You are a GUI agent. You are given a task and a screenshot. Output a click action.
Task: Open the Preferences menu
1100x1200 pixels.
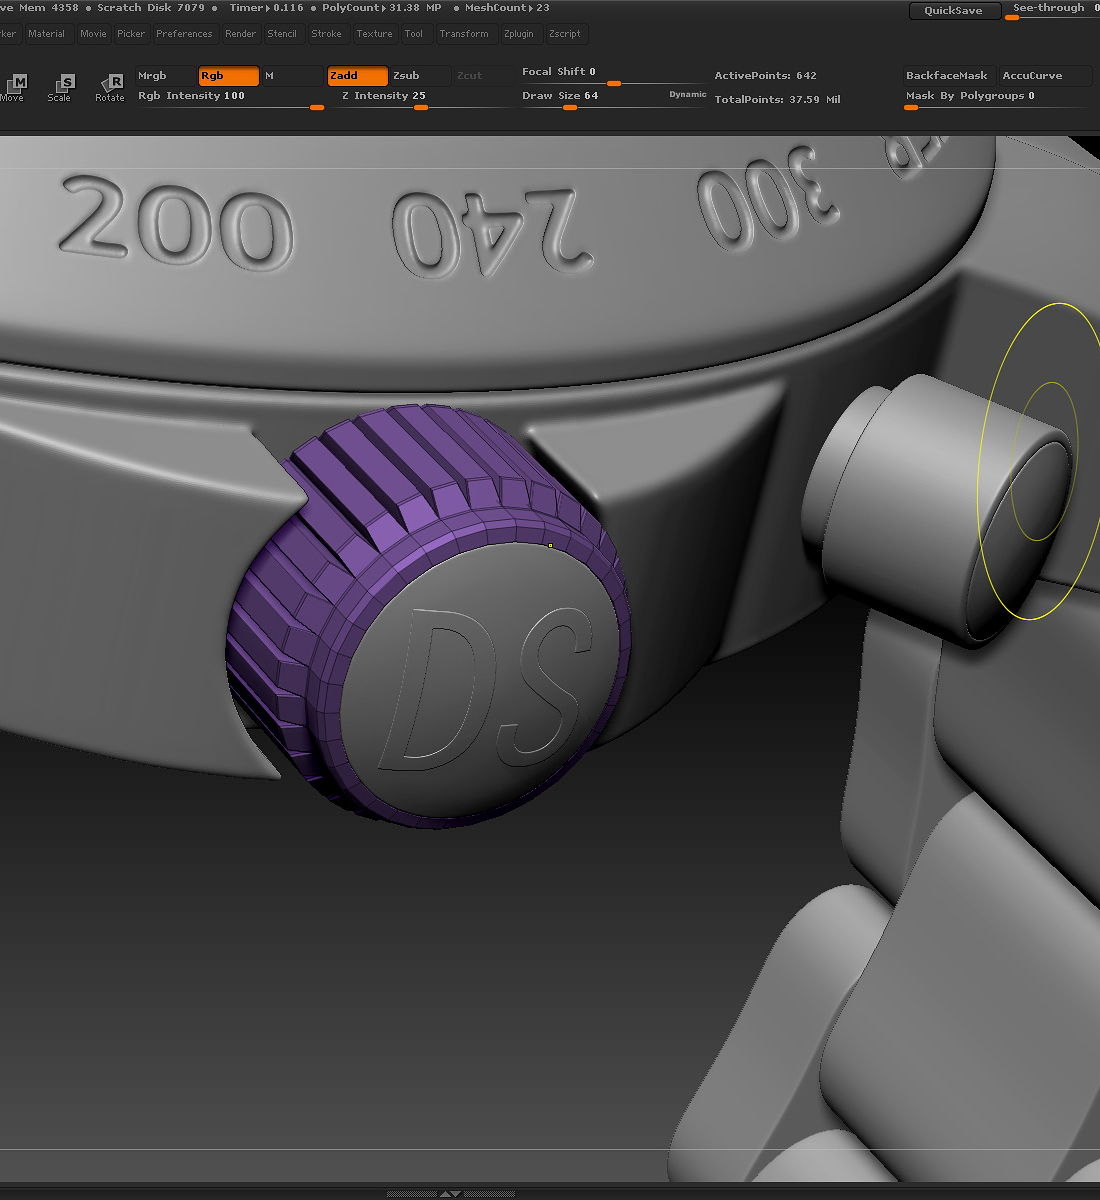[x=184, y=34]
